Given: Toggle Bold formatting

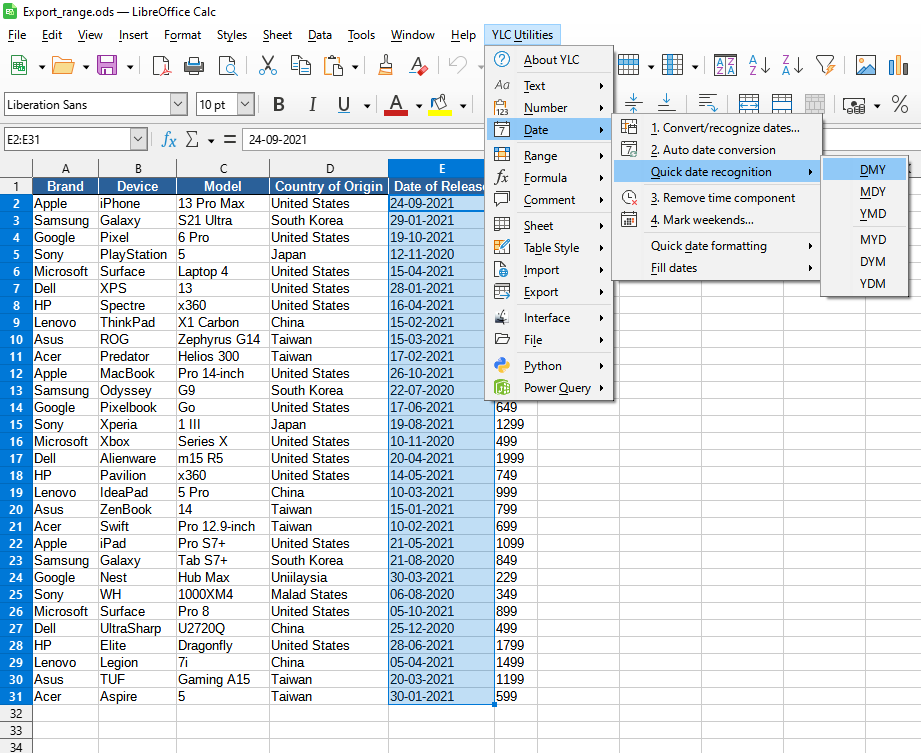Looking at the screenshot, I should tap(279, 105).
